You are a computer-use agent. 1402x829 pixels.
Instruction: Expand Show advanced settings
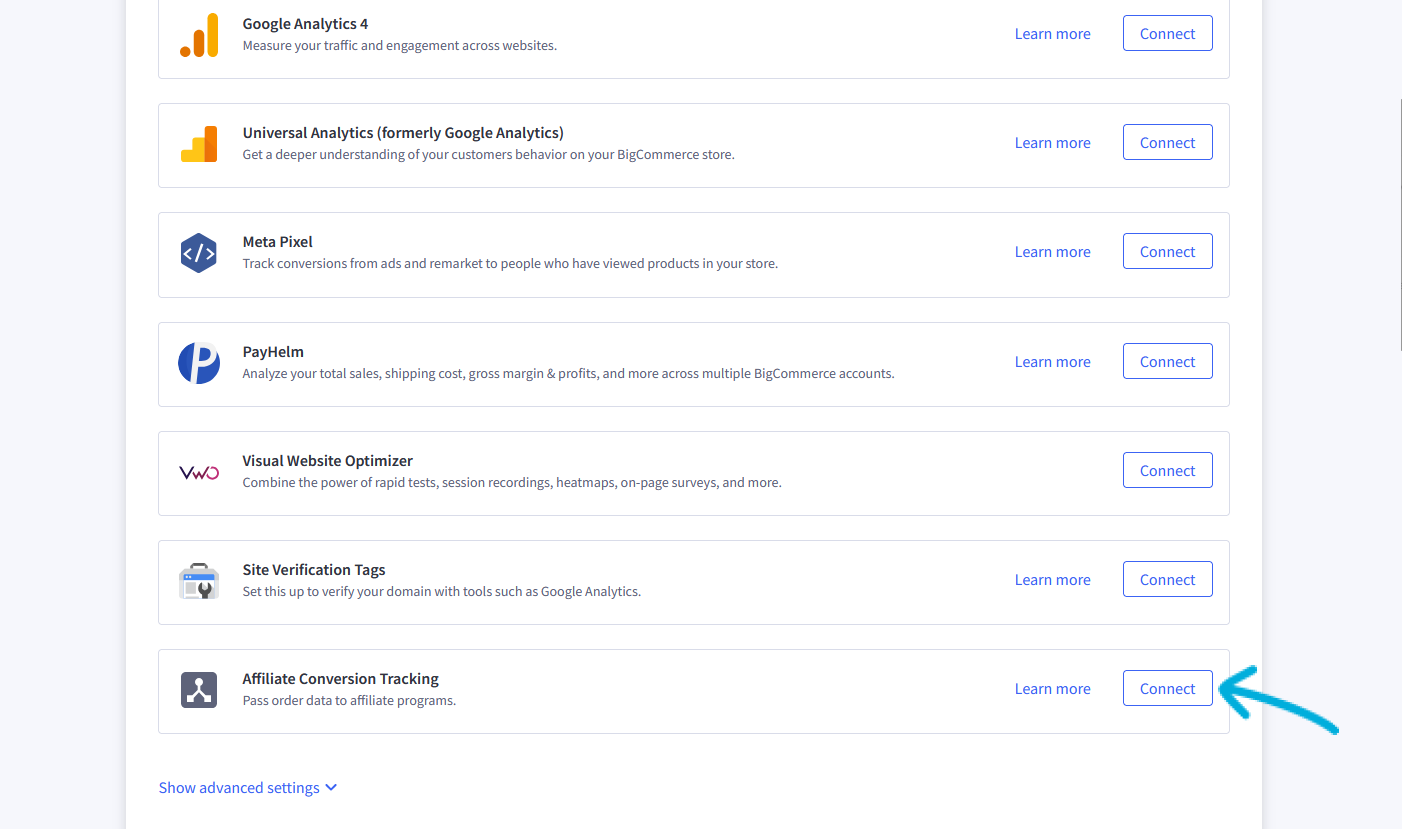(248, 787)
